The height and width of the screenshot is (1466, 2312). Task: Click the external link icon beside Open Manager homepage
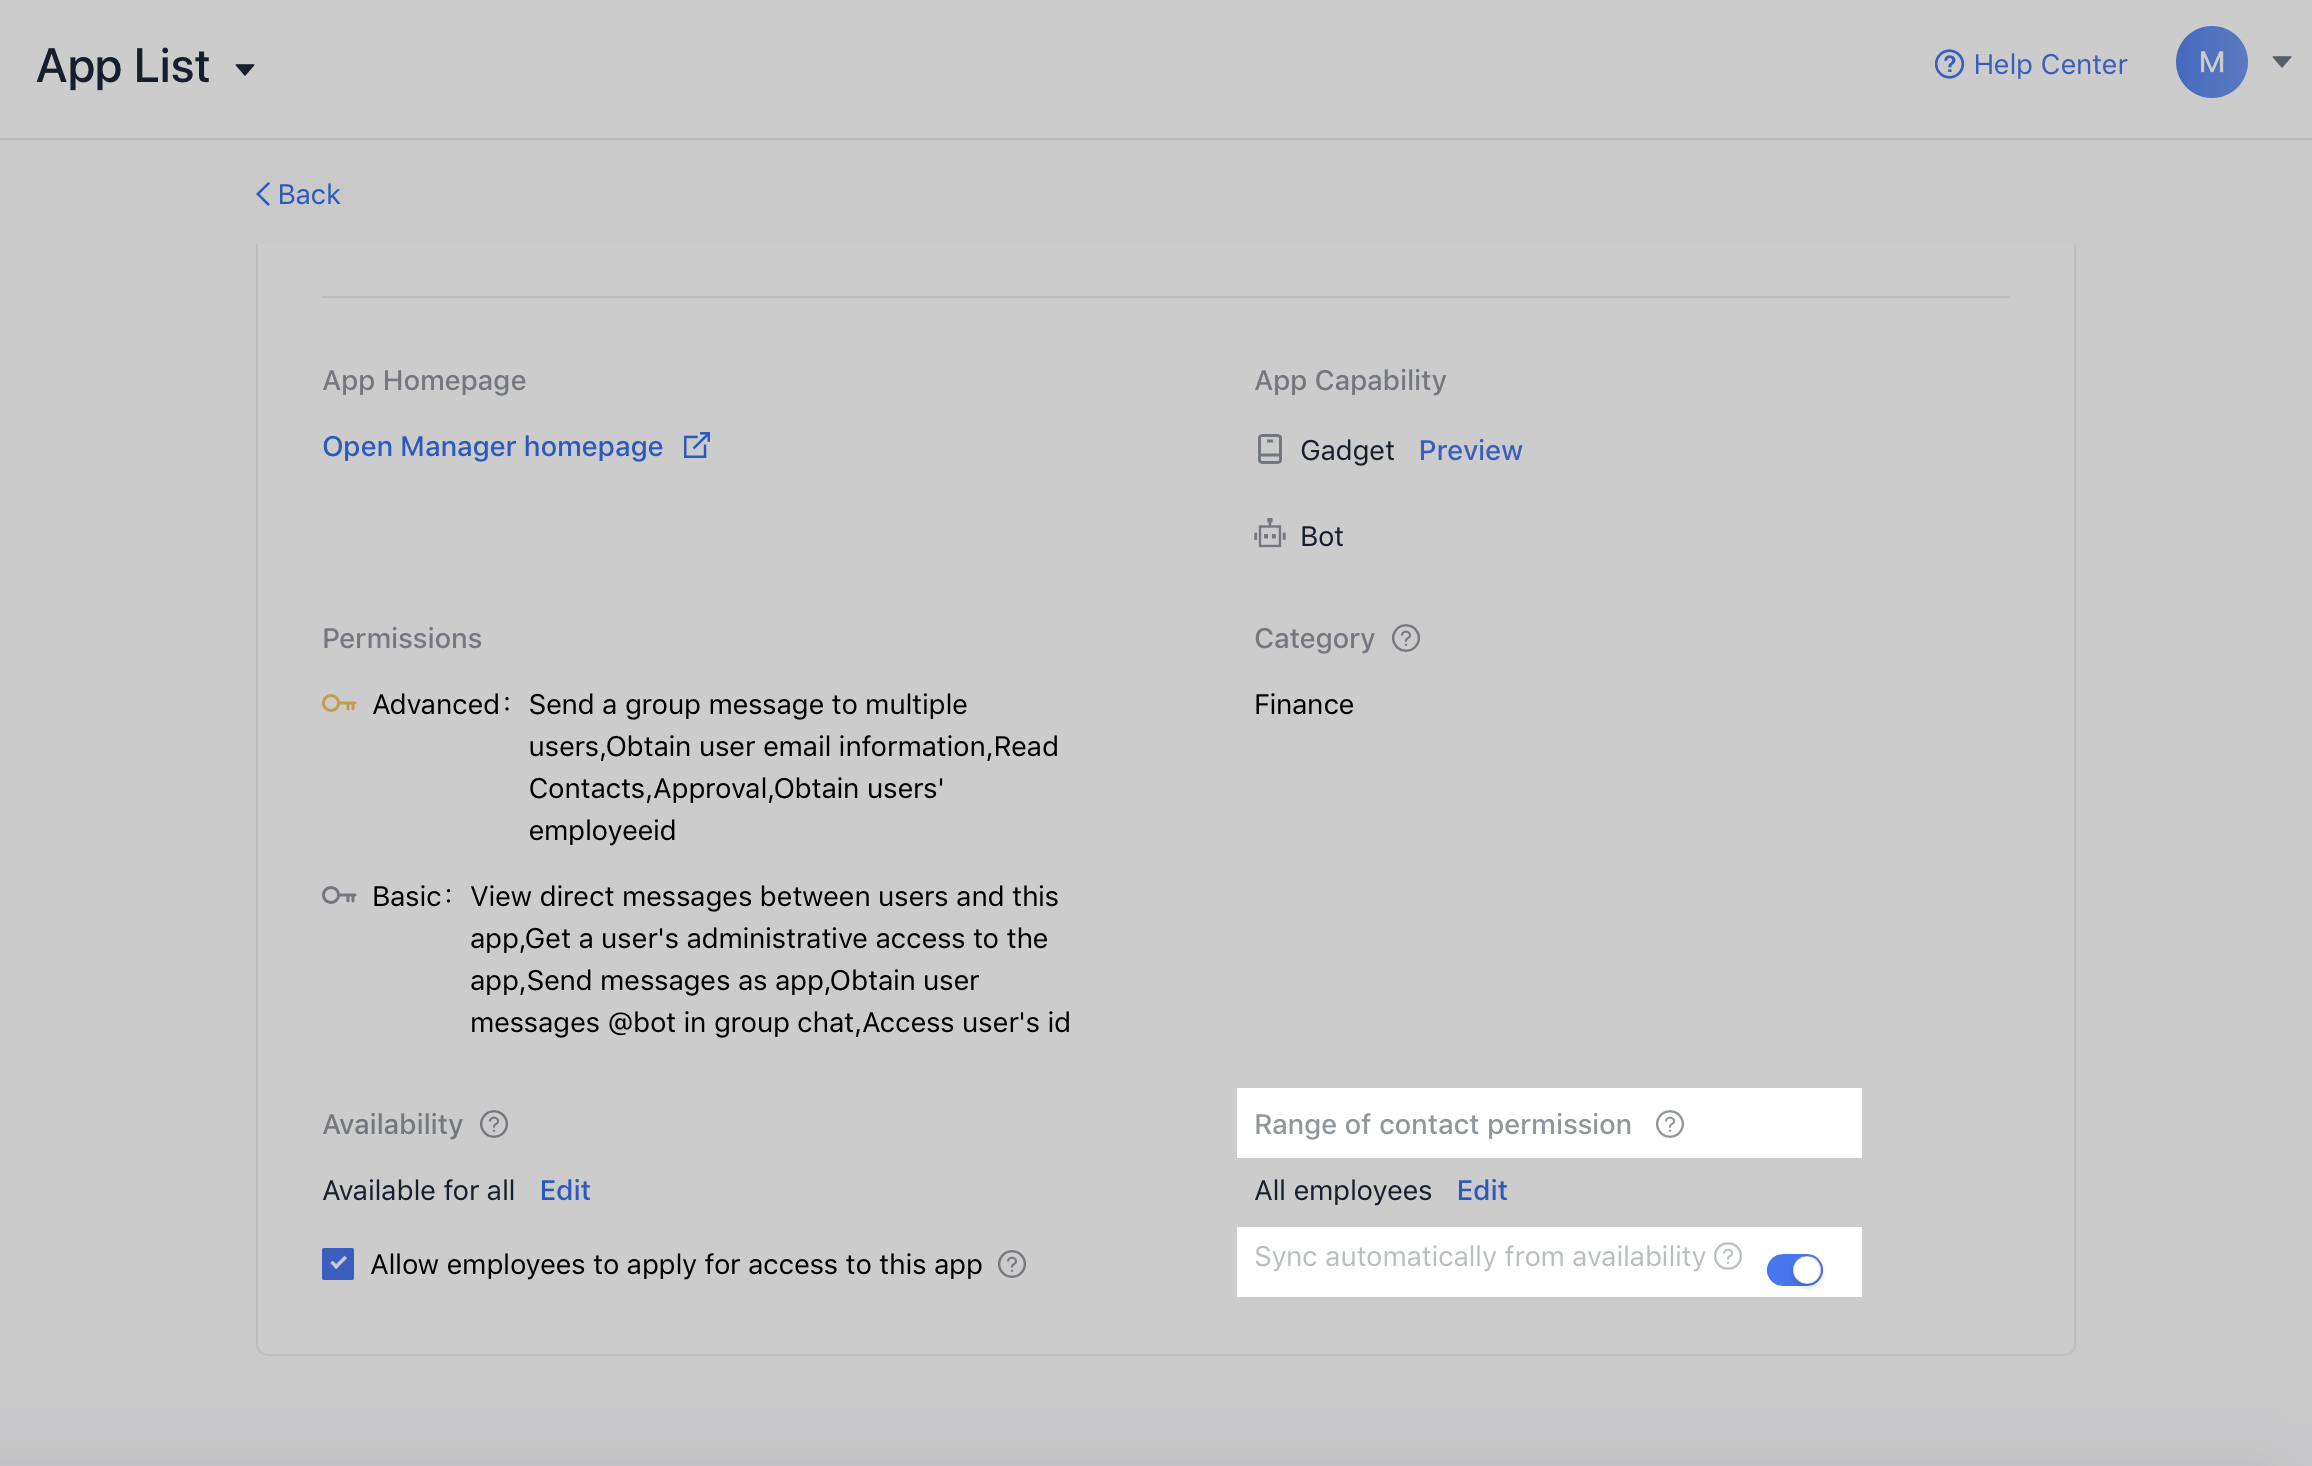[x=696, y=444]
